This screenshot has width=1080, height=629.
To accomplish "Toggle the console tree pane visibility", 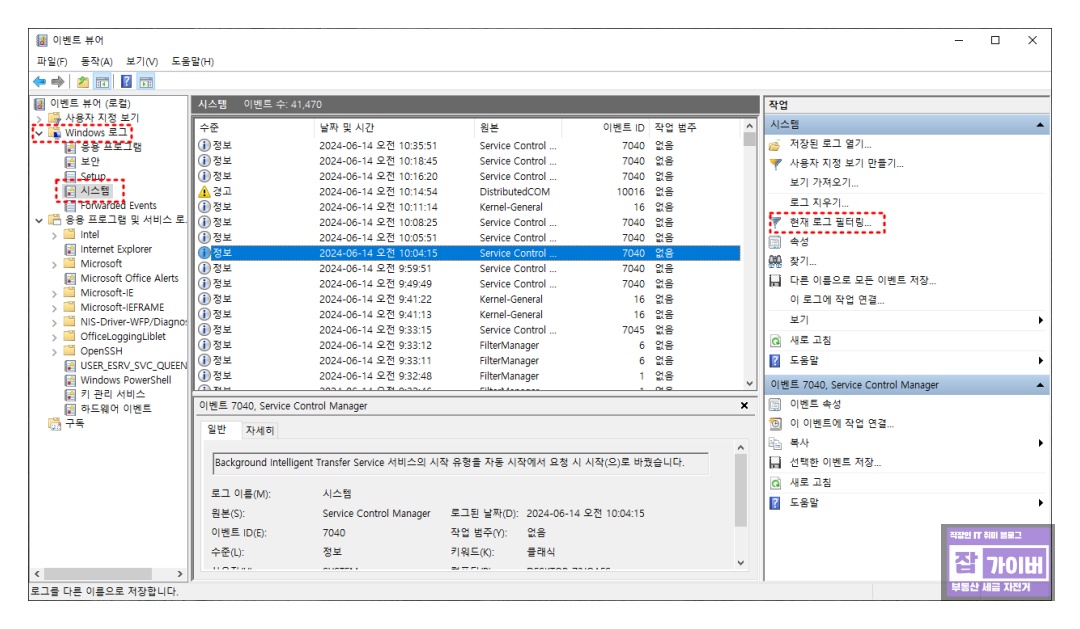I will coord(101,84).
